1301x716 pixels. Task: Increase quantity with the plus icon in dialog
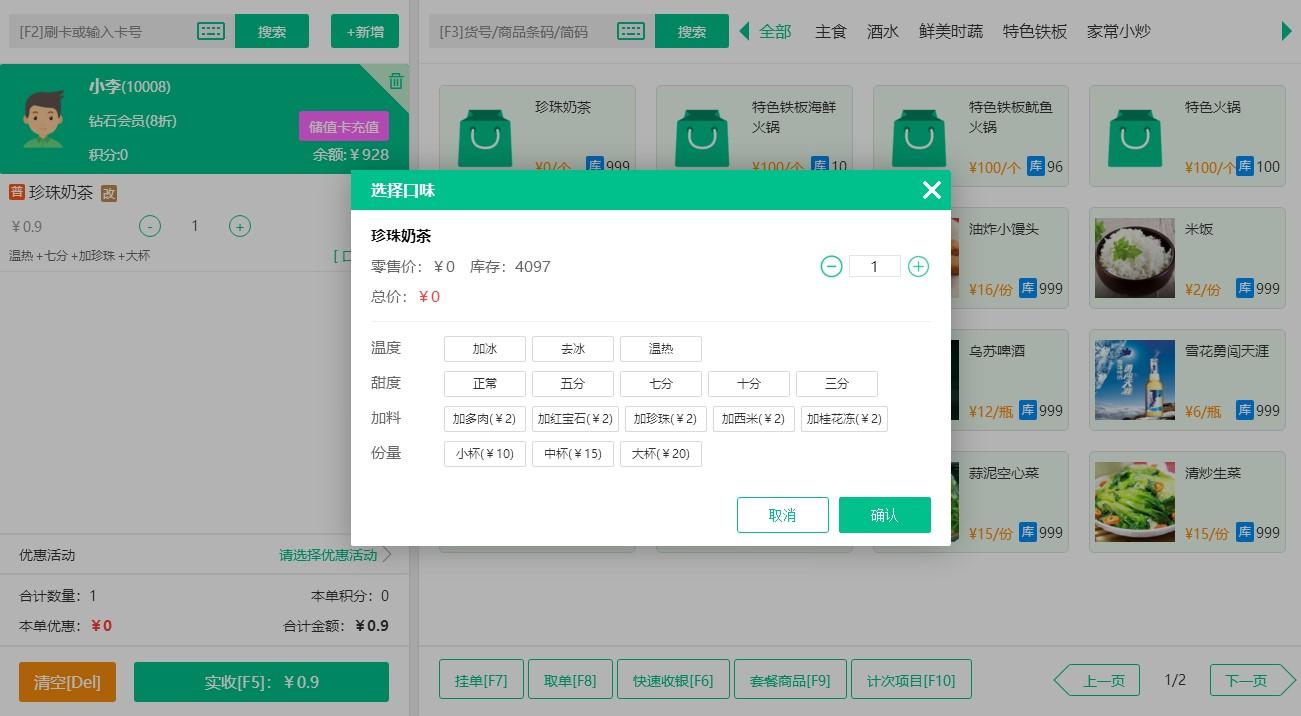[x=918, y=266]
